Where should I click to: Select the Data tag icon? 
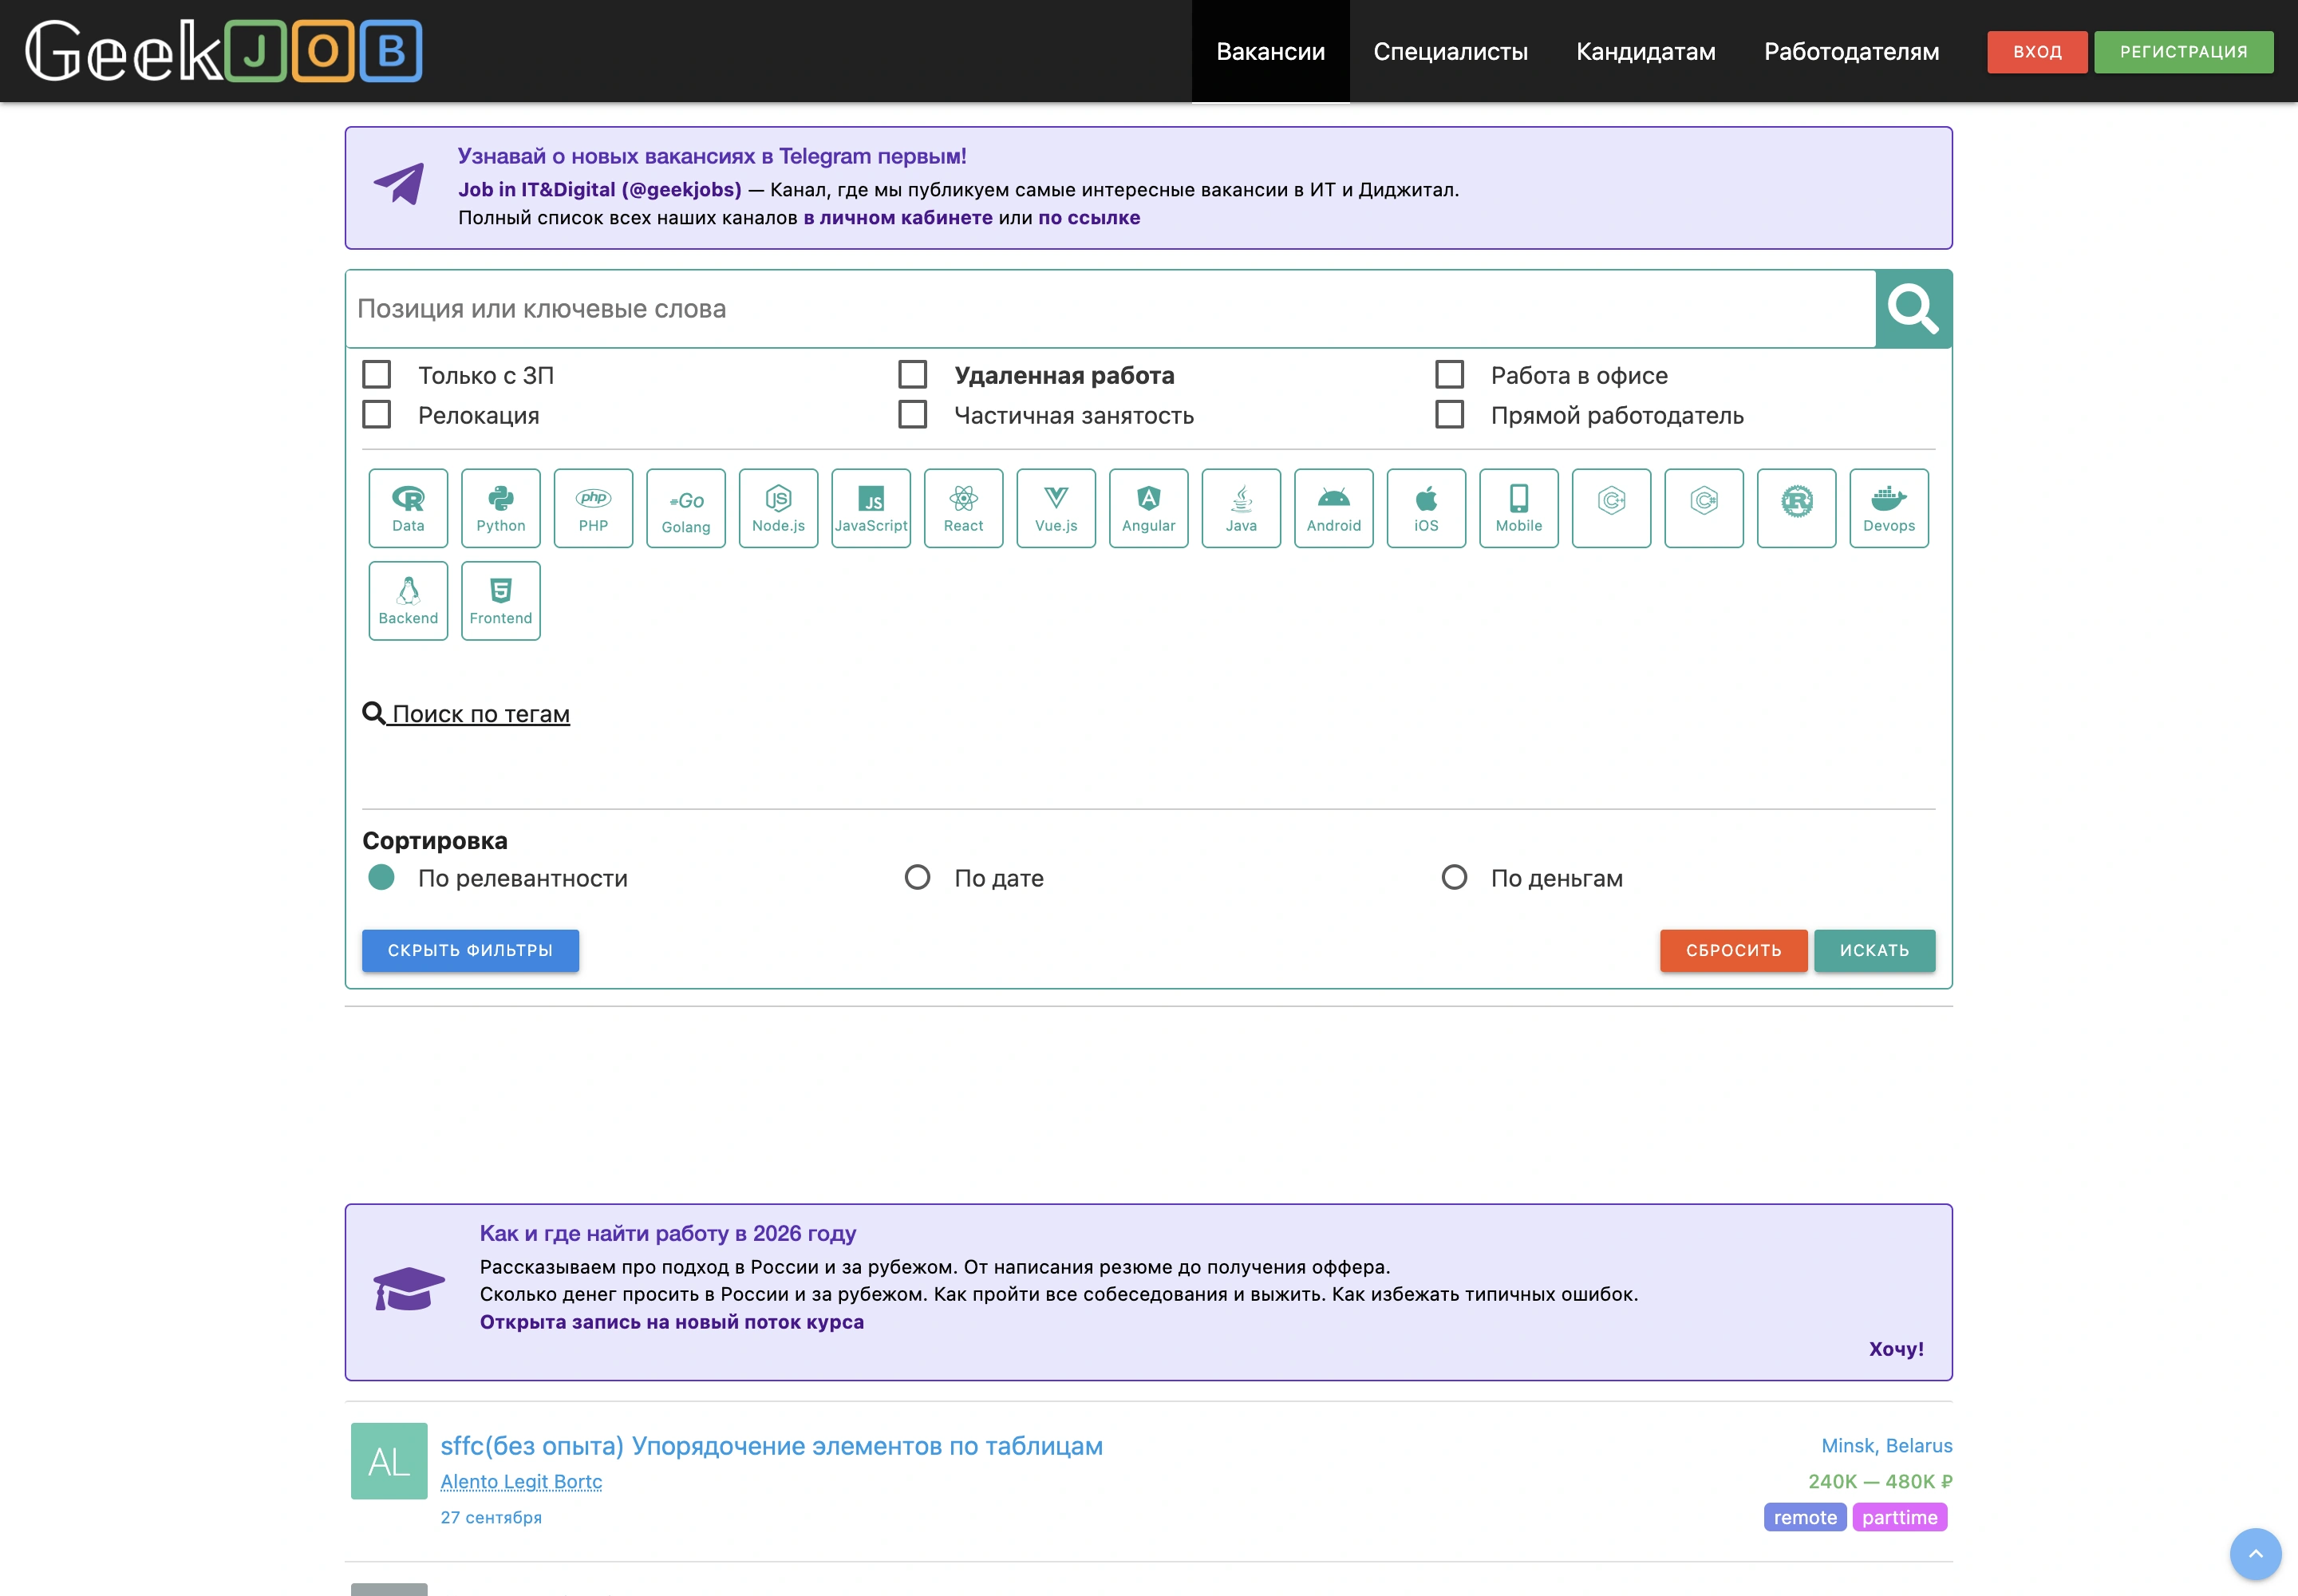coord(408,508)
